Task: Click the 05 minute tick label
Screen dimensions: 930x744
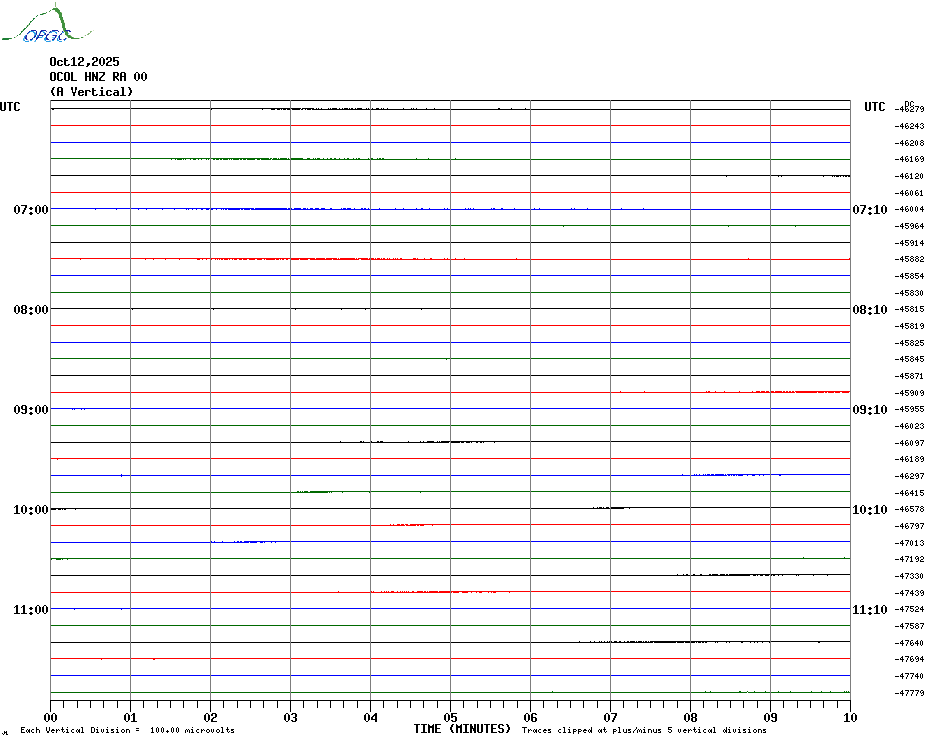Action: coord(450,717)
